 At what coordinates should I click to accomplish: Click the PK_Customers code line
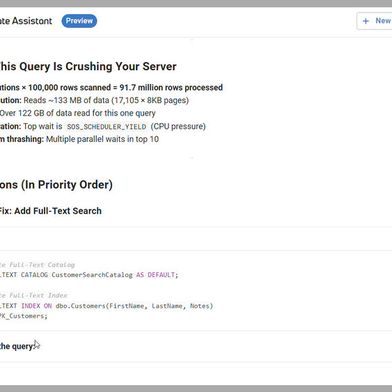click(24, 316)
